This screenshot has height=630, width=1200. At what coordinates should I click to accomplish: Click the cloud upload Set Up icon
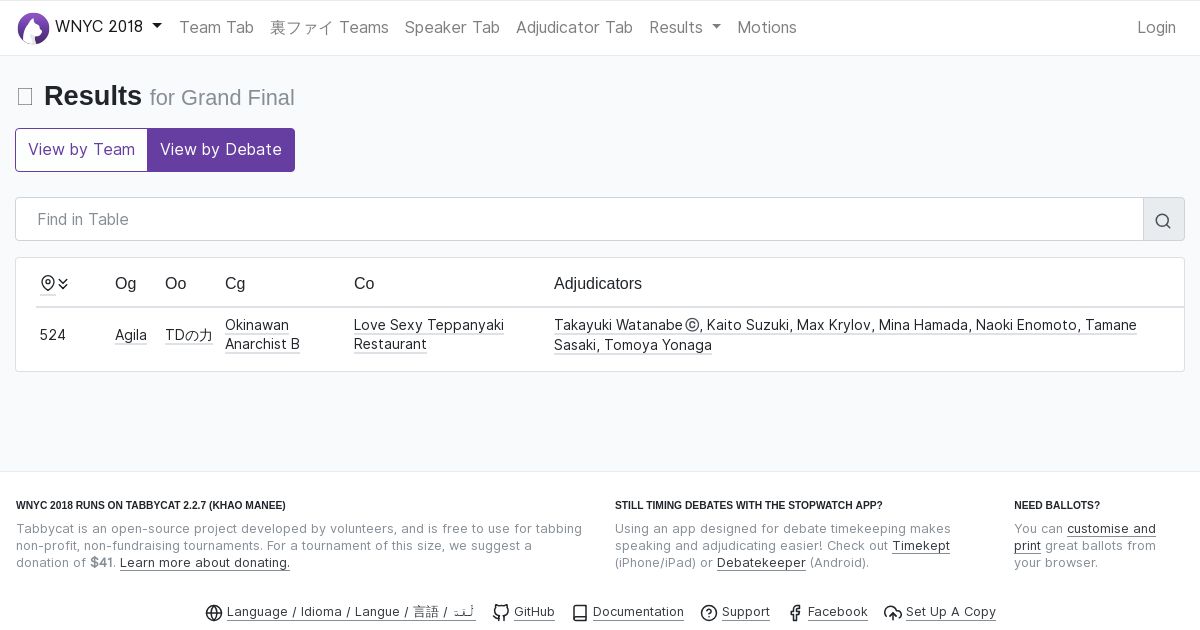[893, 613]
